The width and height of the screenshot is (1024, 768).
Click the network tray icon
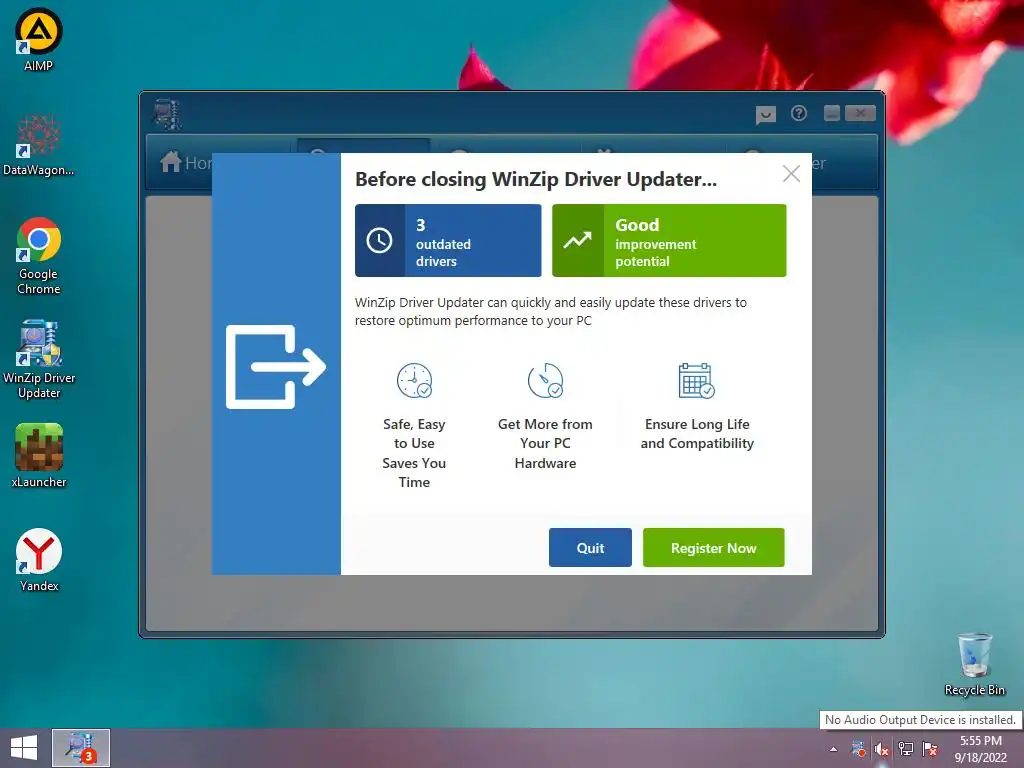tap(906, 749)
